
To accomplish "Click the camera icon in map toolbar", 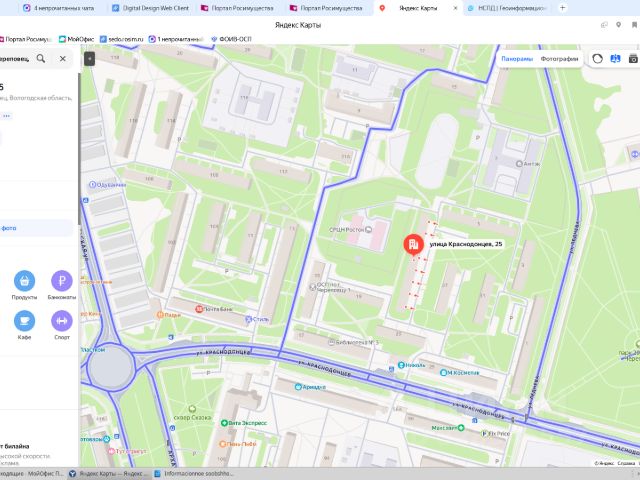I will (x=633, y=59).
